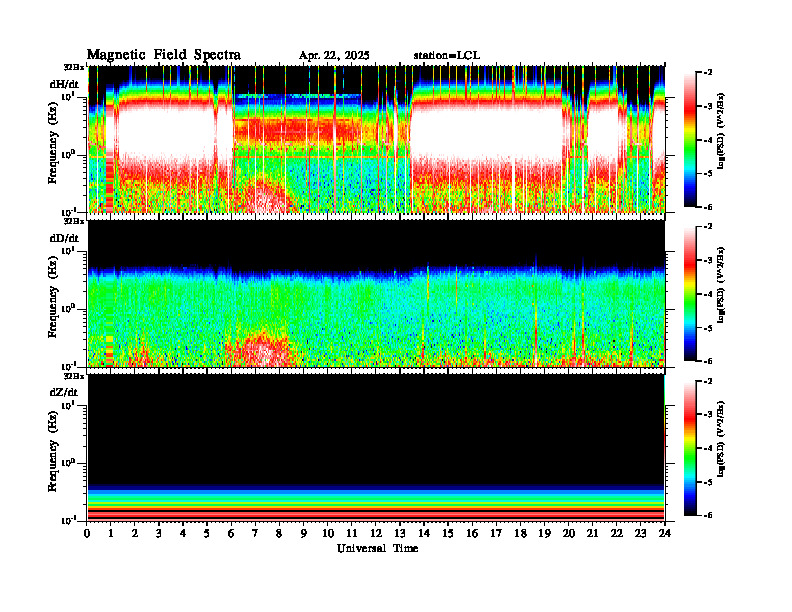Screen dimensions: 792x612
Task: Click the "-6" value on dH/dt colorbar
Action: coord(709,207)
